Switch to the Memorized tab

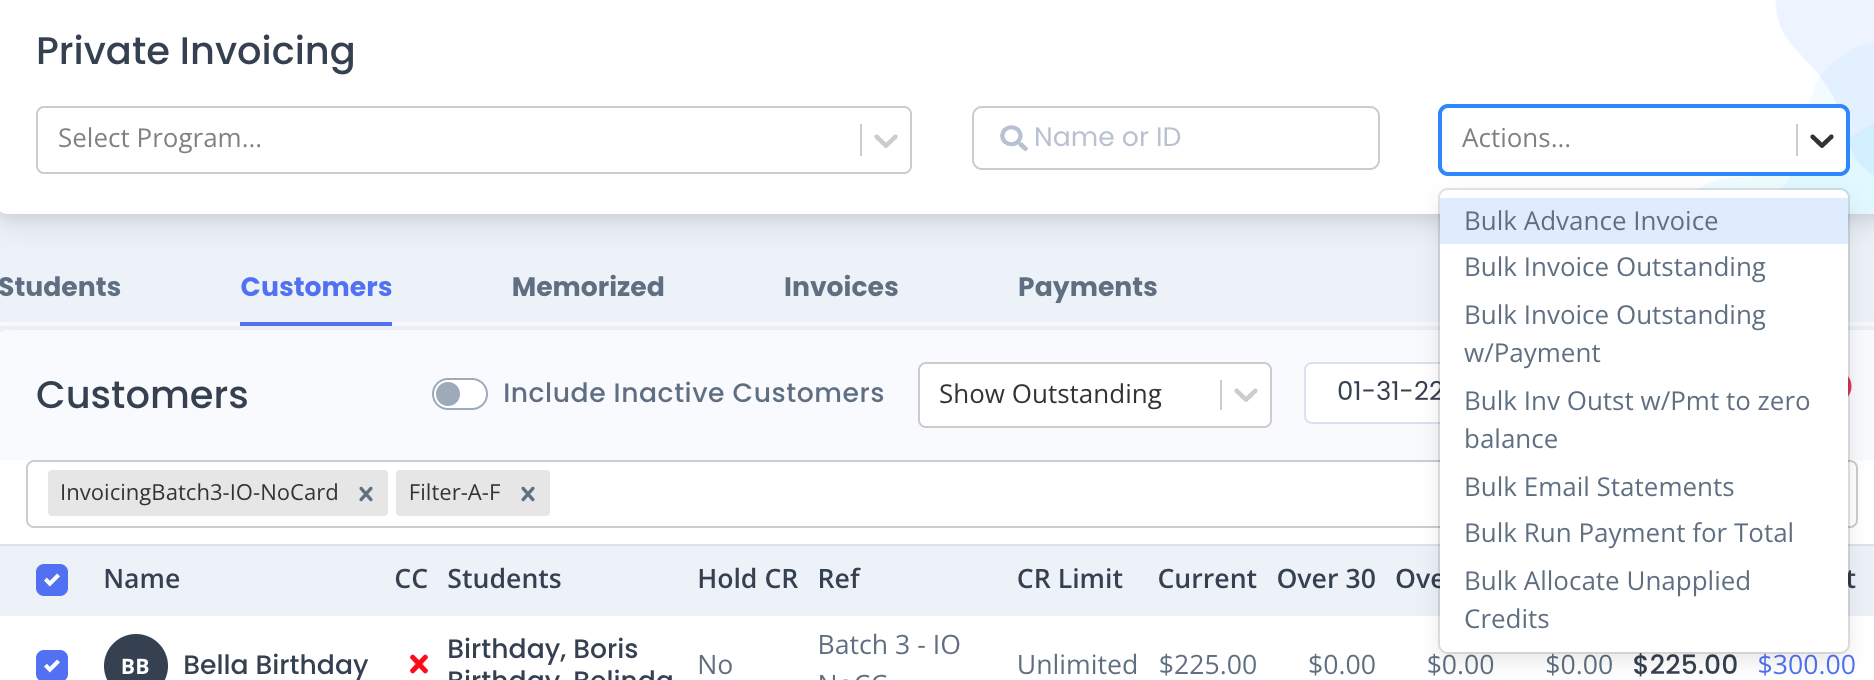(x=588, y=287)
